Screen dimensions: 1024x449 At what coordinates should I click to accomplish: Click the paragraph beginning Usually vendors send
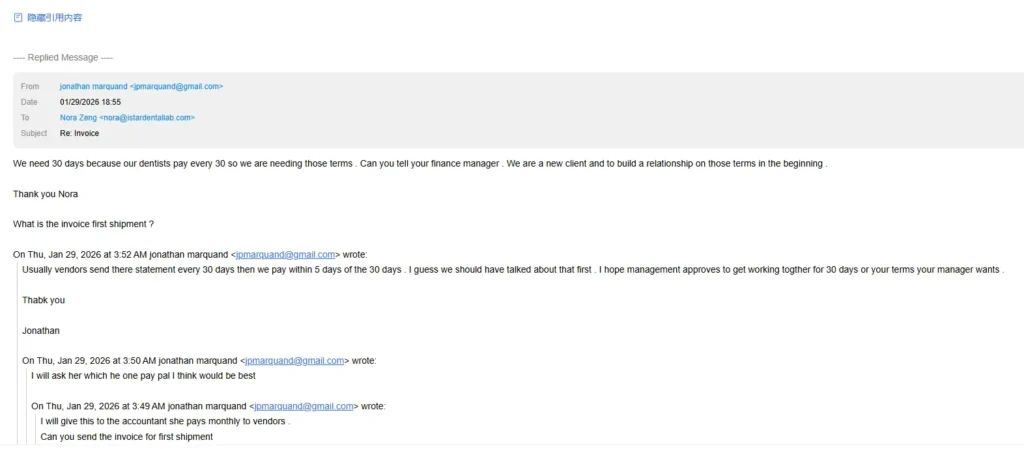click(513, 270)
